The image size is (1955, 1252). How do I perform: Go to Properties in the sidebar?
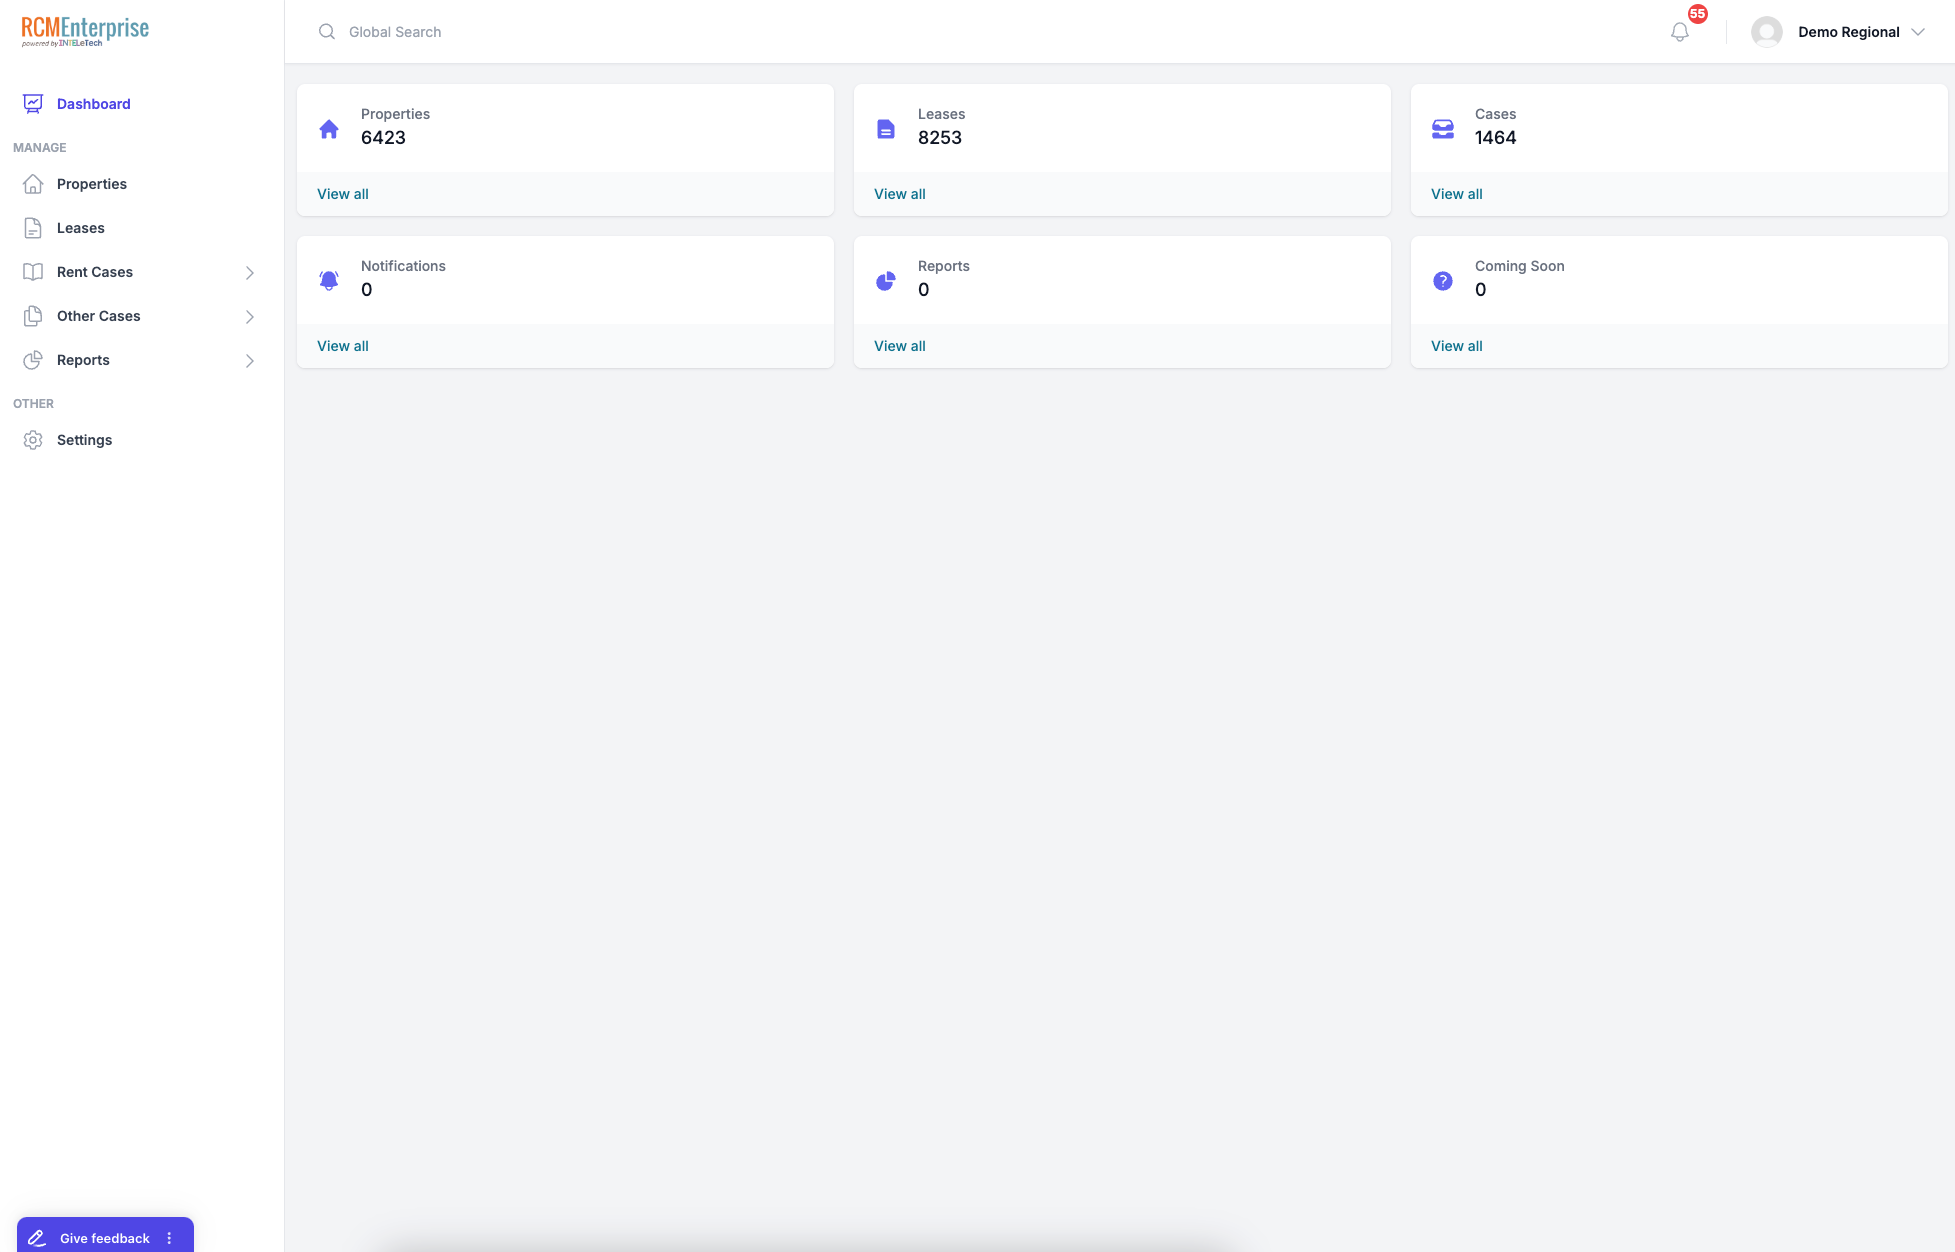[91, 184]
